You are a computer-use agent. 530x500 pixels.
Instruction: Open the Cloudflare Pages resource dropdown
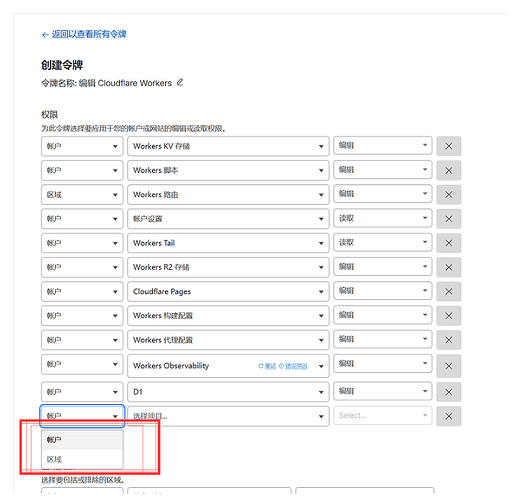(x=228, y=291)
